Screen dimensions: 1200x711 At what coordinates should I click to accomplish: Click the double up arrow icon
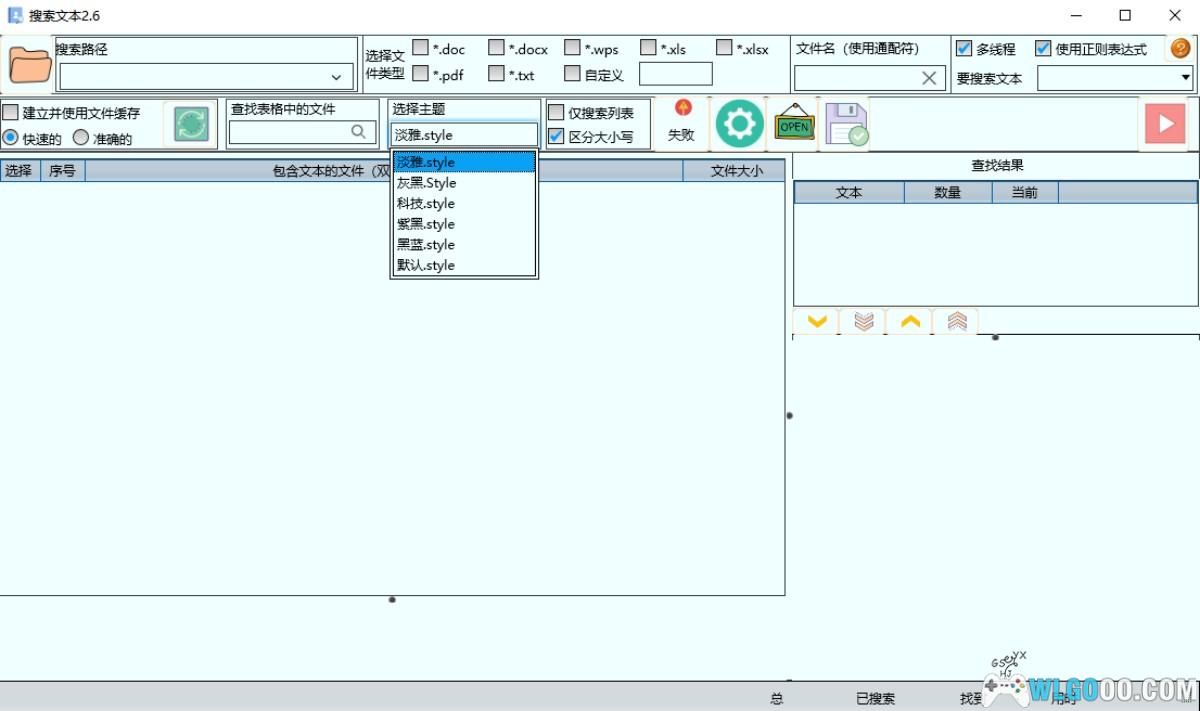pyautogui.click(x=956, y=321)
